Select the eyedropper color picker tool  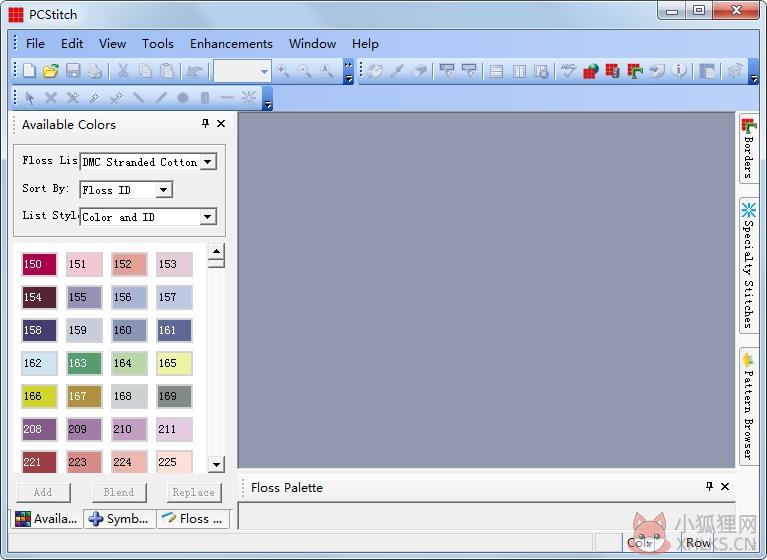(x=397, y=71)
